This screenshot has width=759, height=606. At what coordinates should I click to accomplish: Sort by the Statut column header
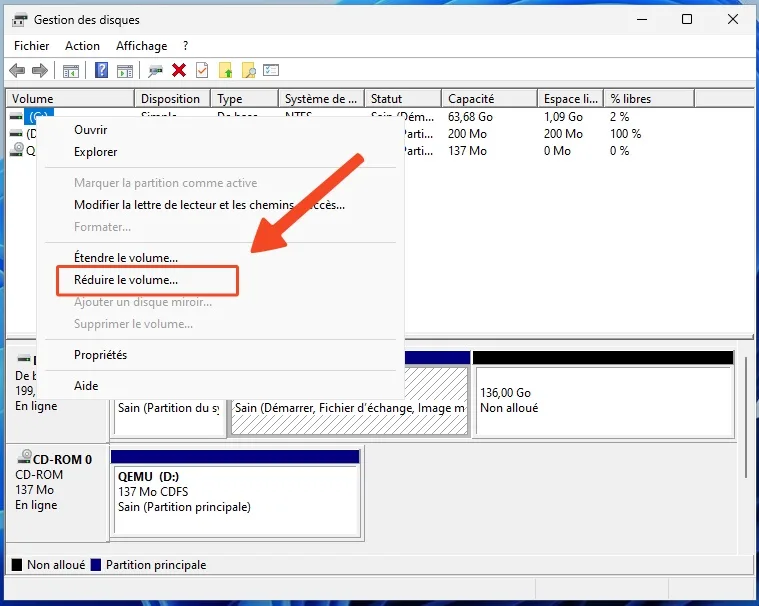(403, 99)
